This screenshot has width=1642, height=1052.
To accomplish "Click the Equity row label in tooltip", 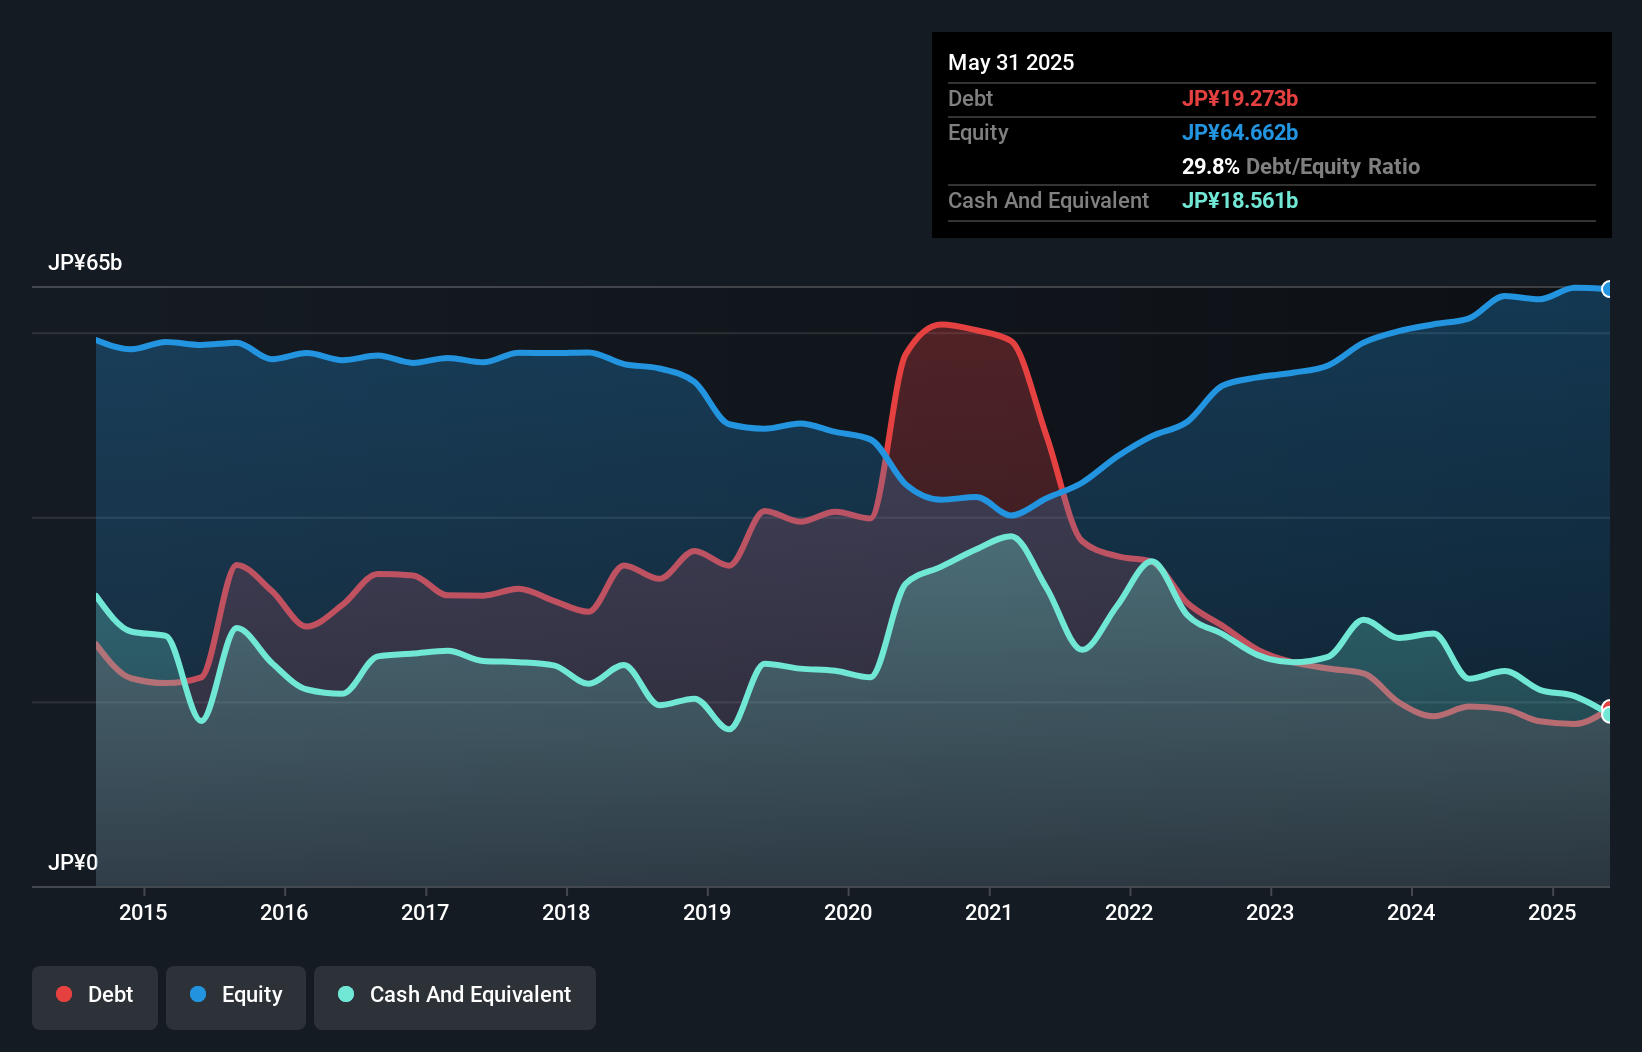I will 978,132.
